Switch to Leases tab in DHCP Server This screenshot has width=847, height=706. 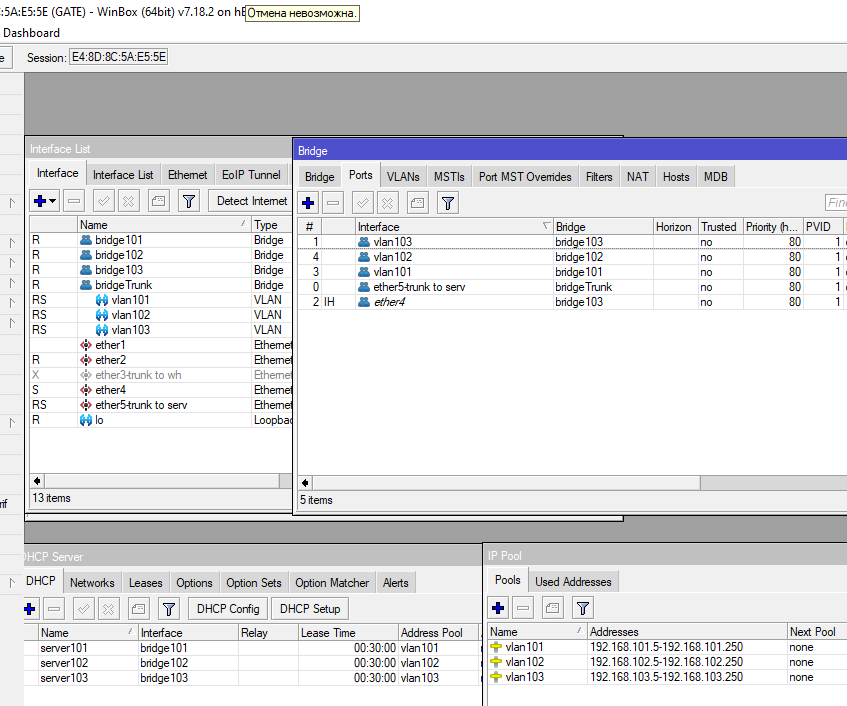[145, 583]
